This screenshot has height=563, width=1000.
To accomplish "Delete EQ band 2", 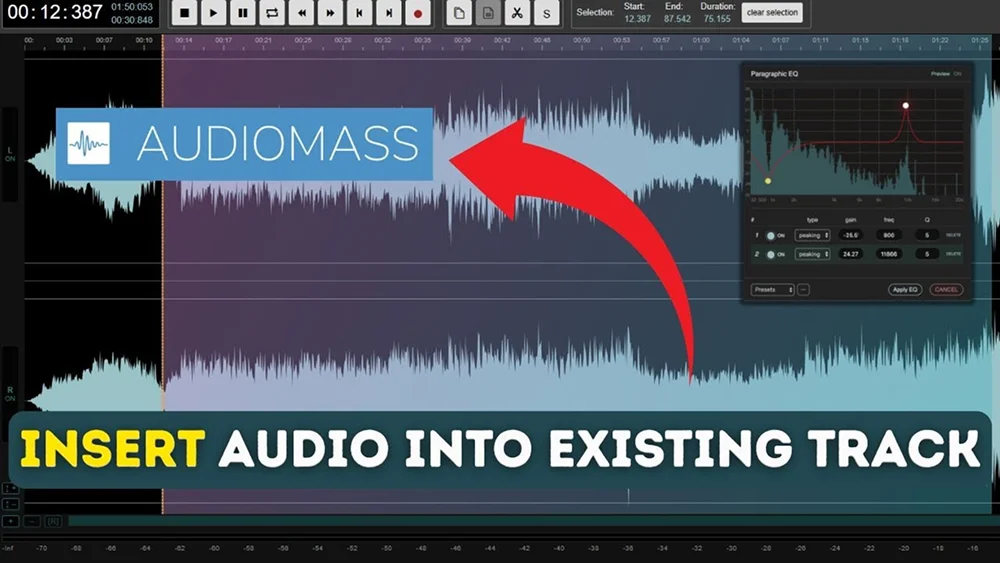I will (x=953, y=254).
